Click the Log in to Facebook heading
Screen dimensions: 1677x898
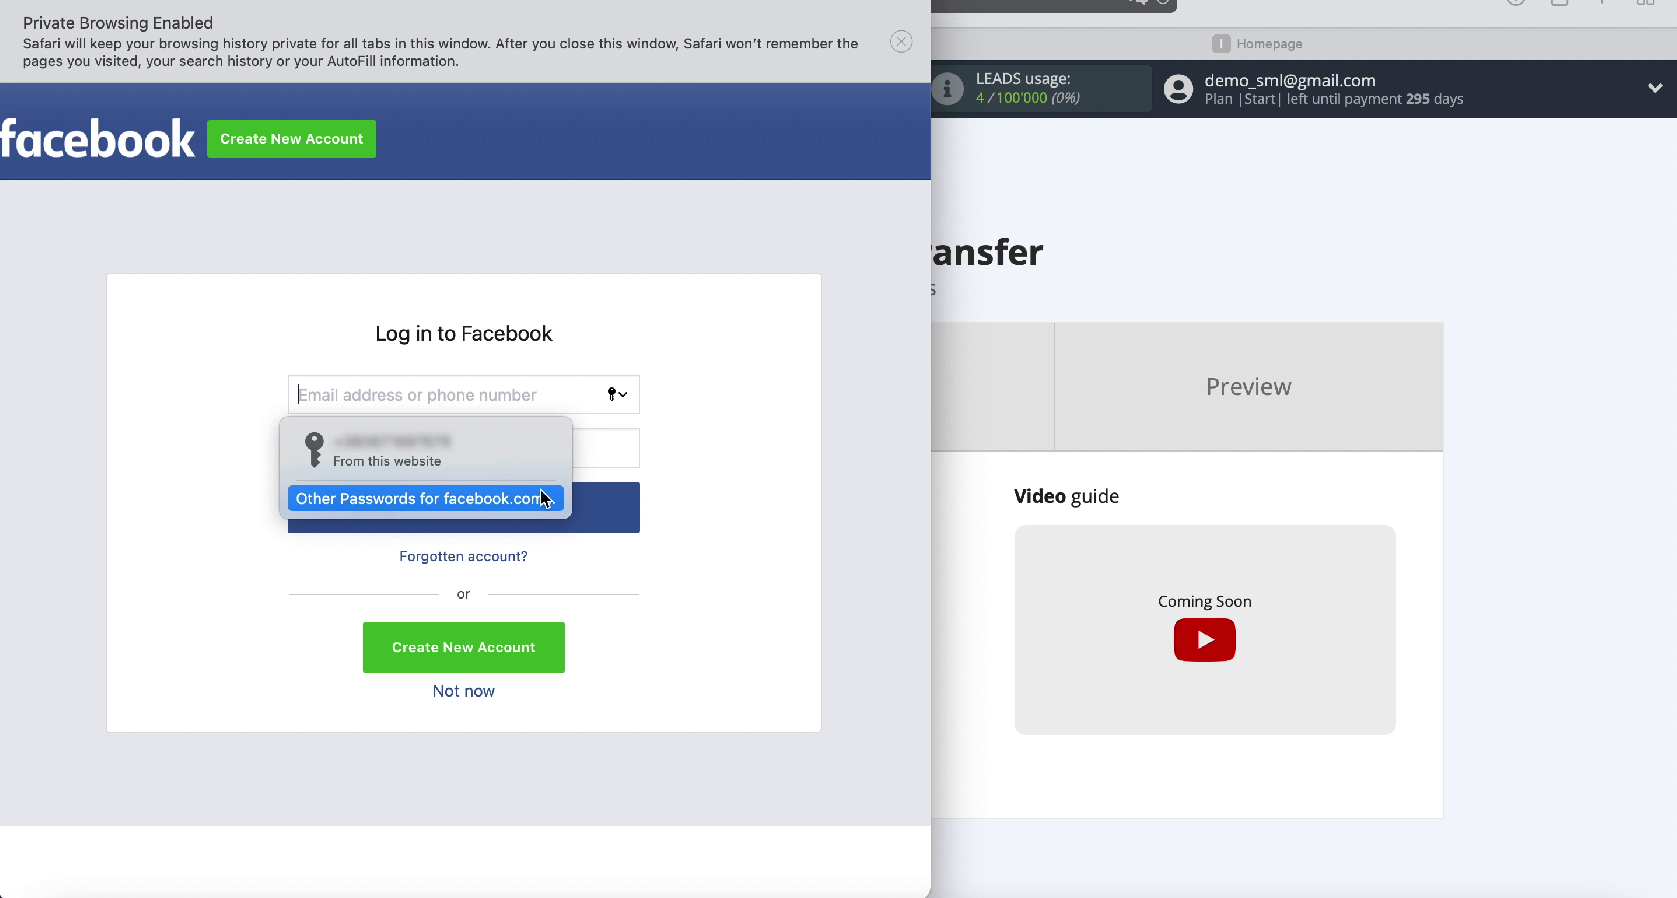pos(464,334)
